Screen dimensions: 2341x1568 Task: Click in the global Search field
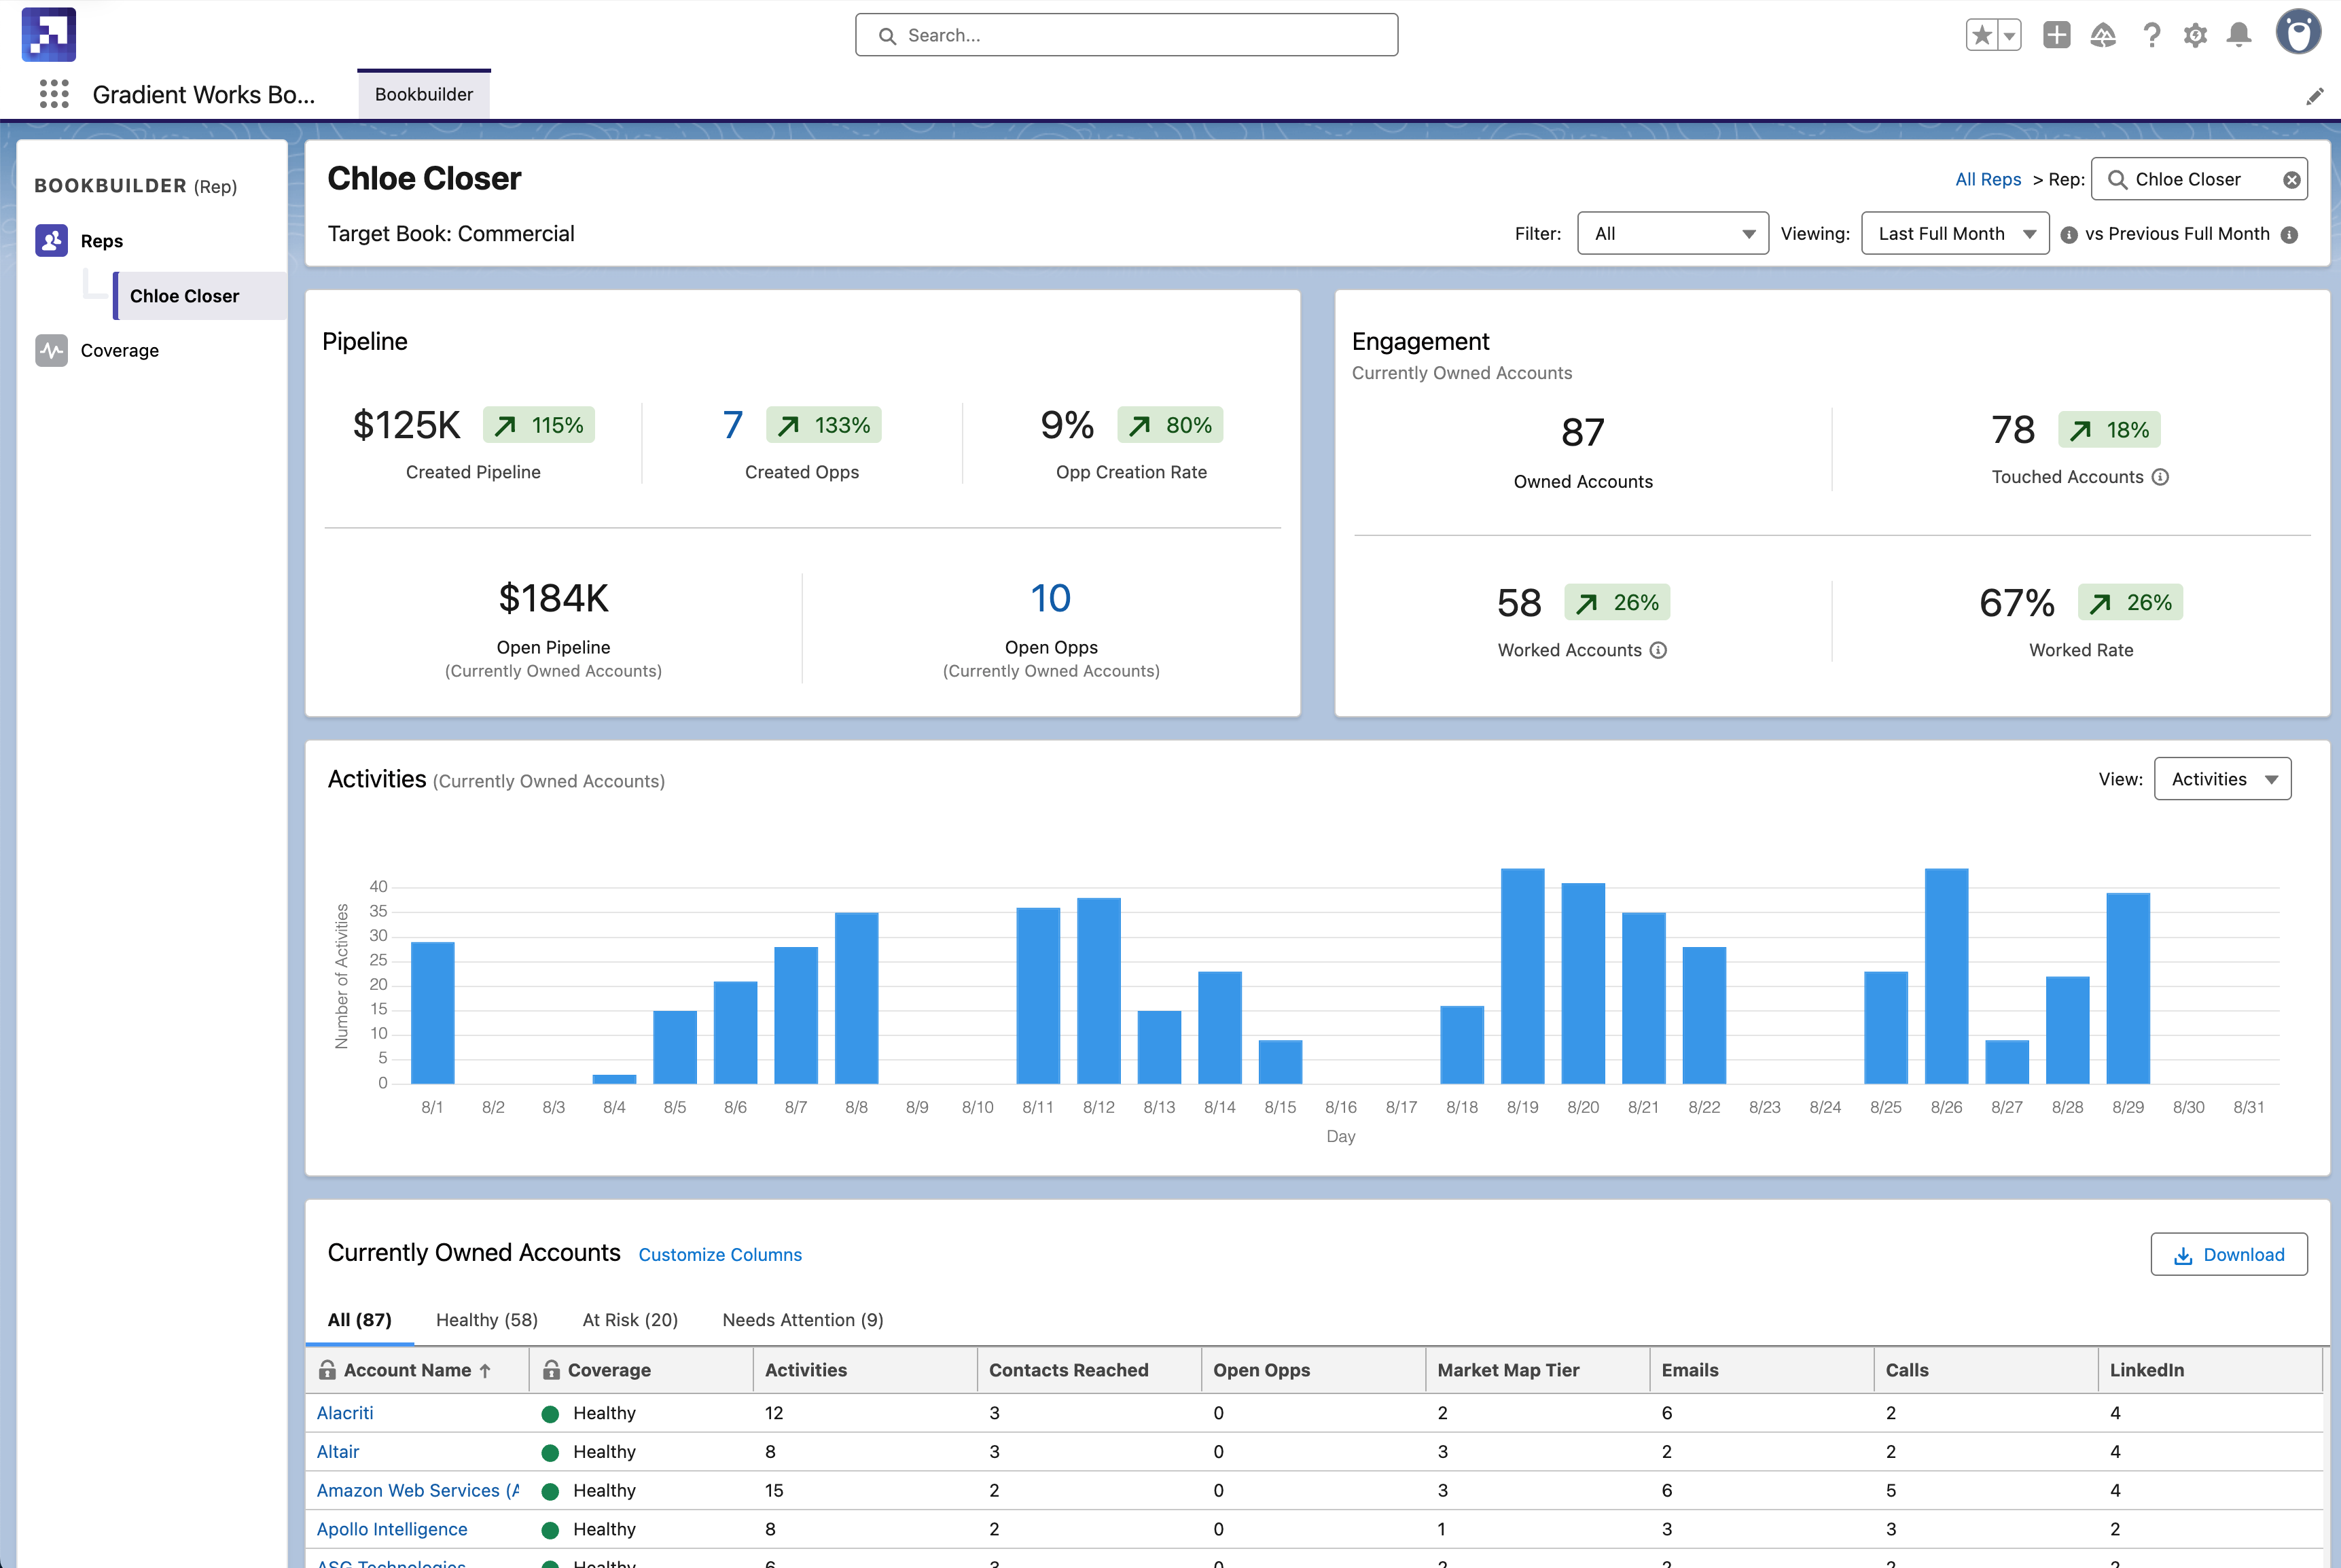[x=1126, y=35]
